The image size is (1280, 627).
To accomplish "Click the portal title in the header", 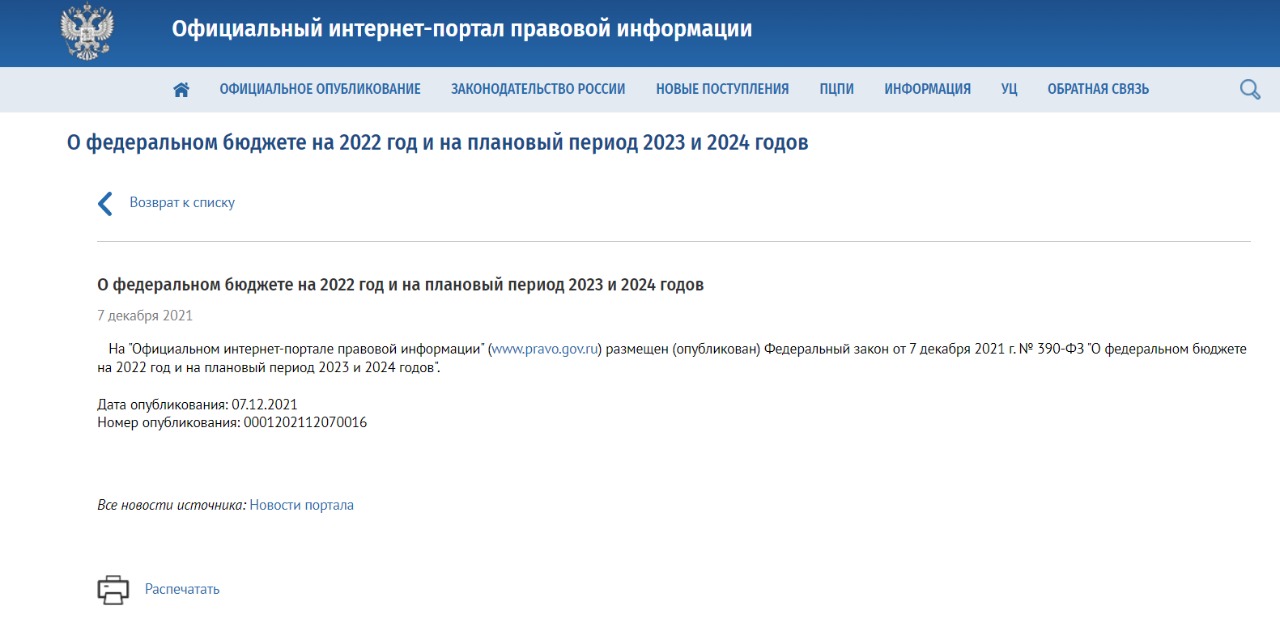I will point(461,29).
